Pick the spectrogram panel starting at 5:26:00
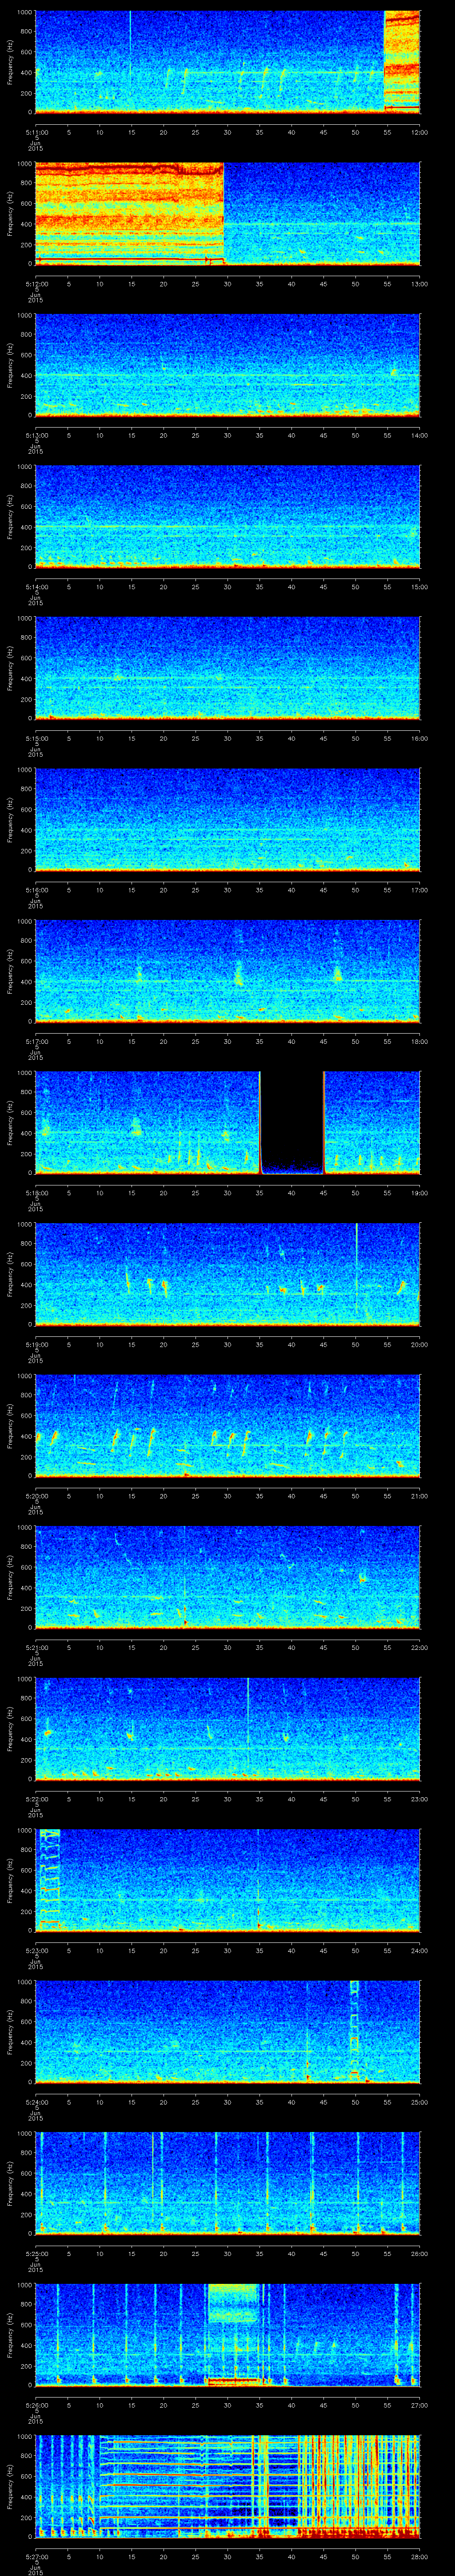Image resolution: width=455 pixels, height=2576 pixels. (x=227, y=2334)
